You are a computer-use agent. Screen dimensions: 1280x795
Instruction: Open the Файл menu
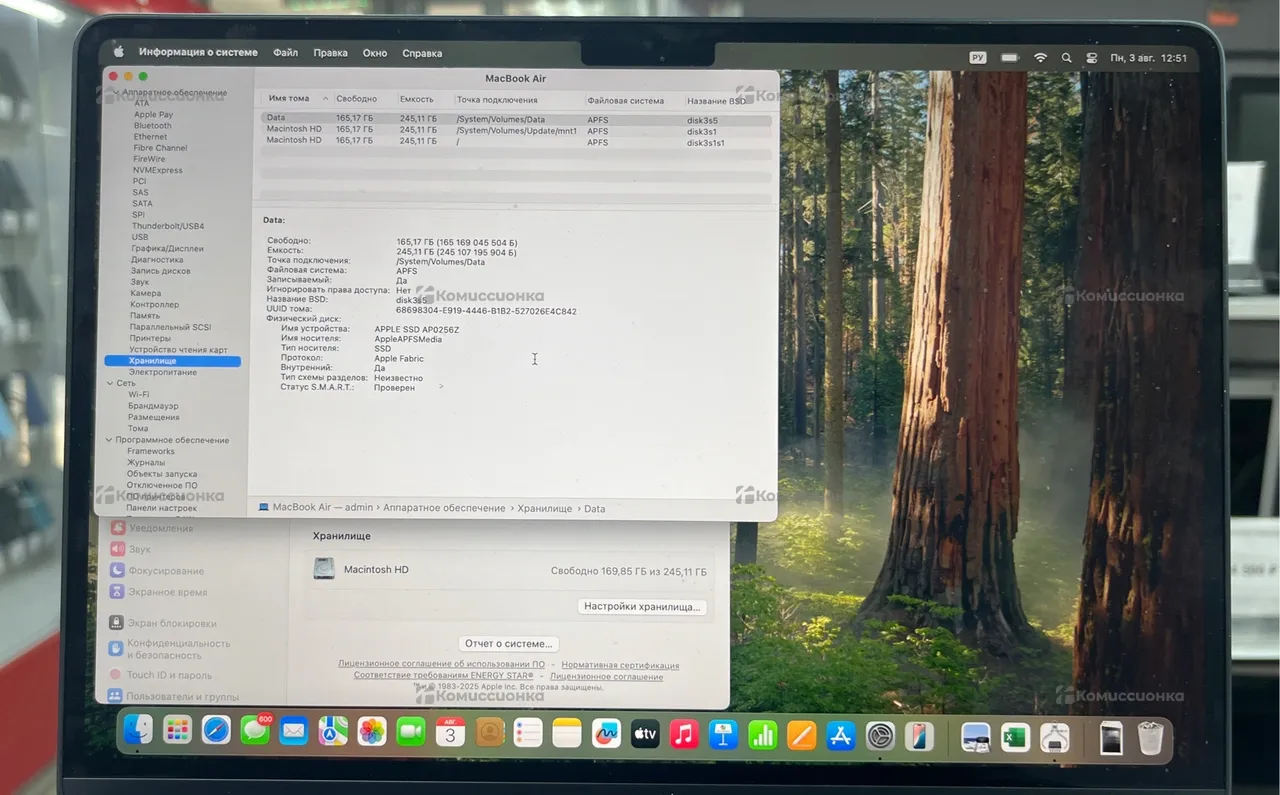285,52
